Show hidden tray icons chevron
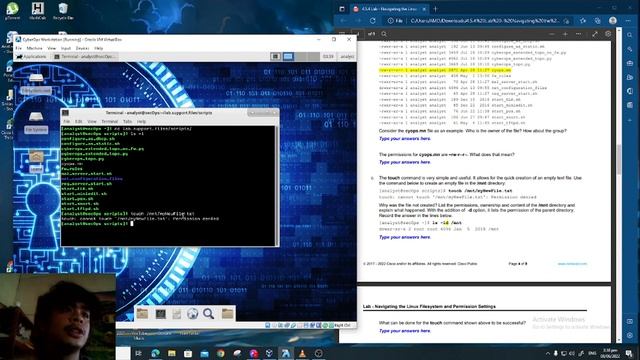This screenshot has height=360, width=640. (548, 353)
